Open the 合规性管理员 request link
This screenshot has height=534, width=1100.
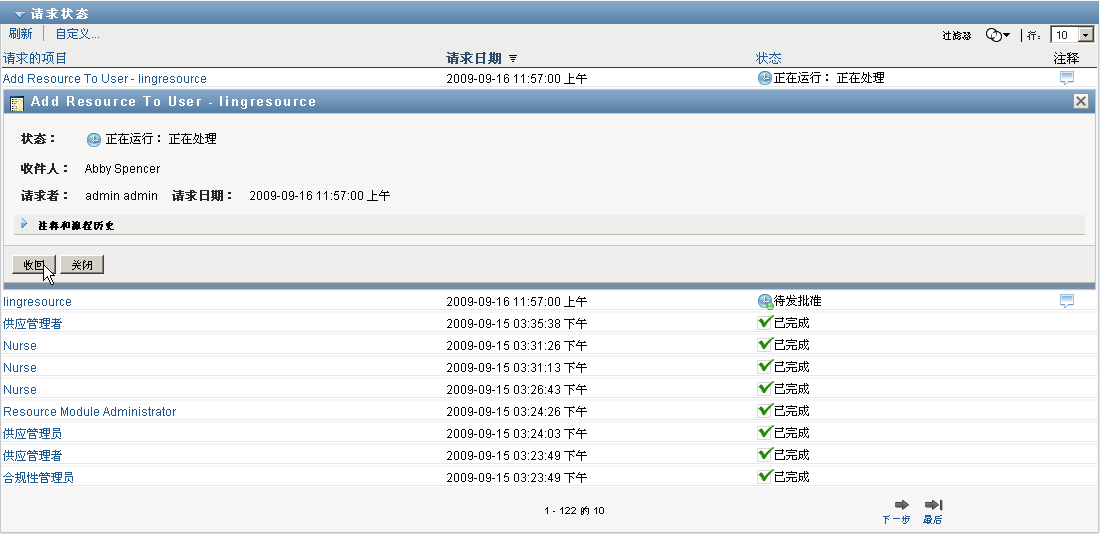38,478
